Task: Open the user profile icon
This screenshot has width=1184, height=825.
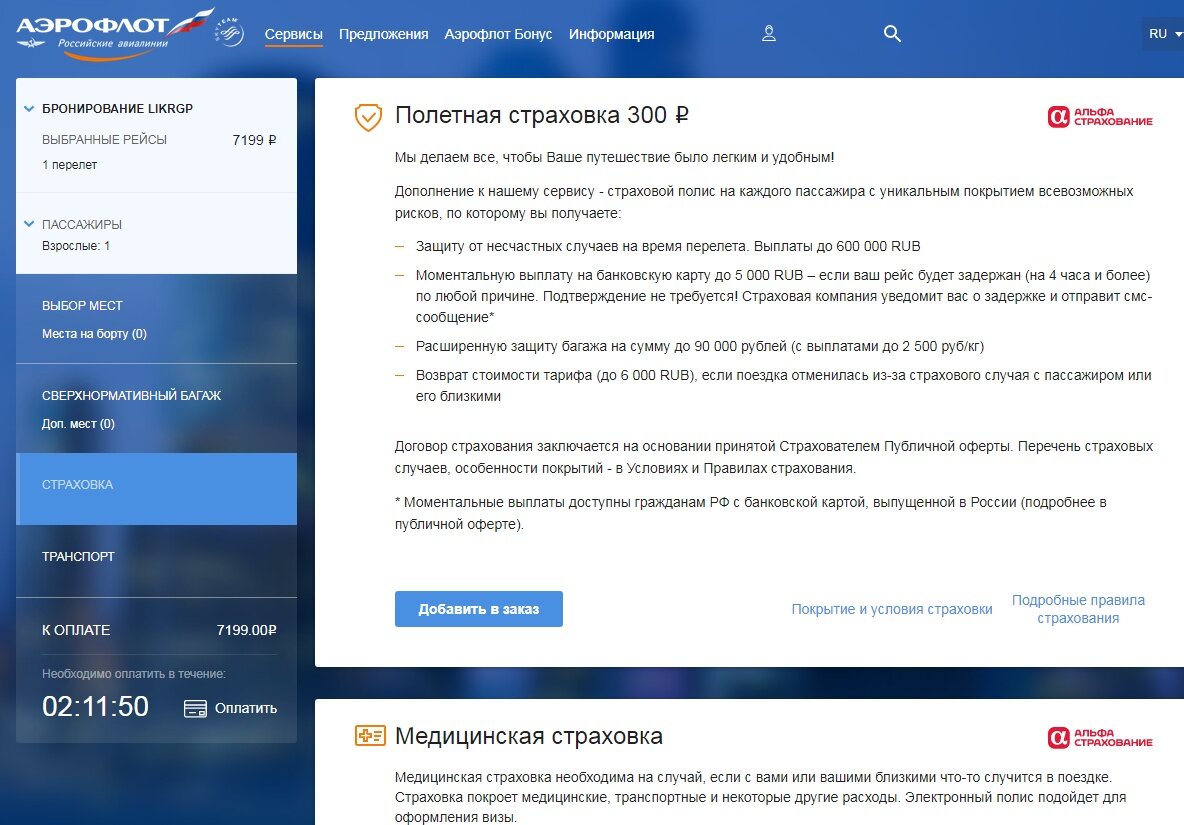Action: coord(769,33)
